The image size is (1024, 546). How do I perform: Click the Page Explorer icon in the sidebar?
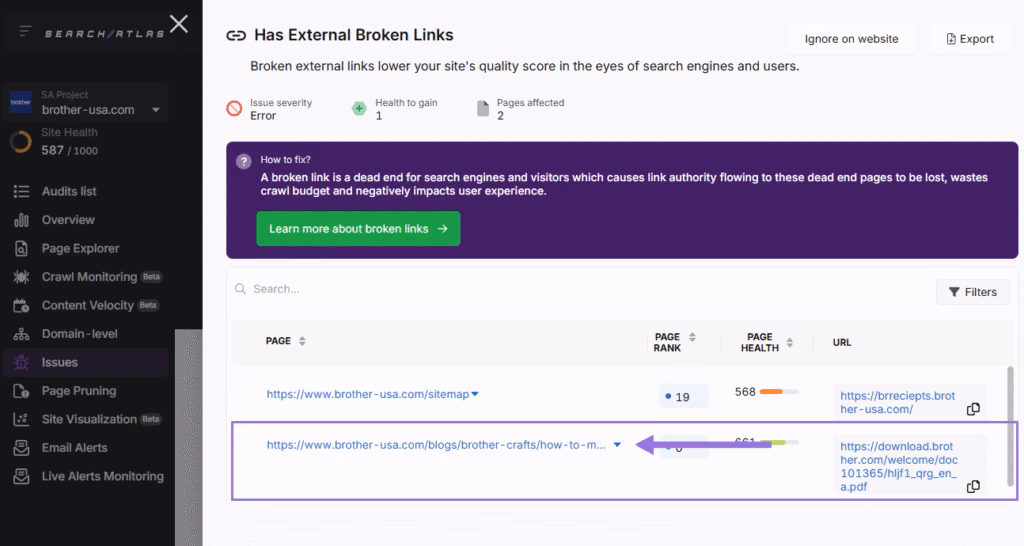[21, 249]
